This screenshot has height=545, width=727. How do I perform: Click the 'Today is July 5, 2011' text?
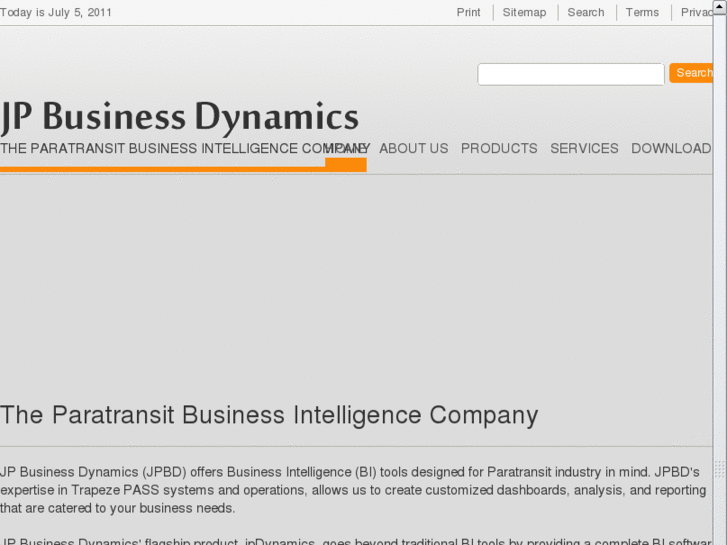[56, 13]
